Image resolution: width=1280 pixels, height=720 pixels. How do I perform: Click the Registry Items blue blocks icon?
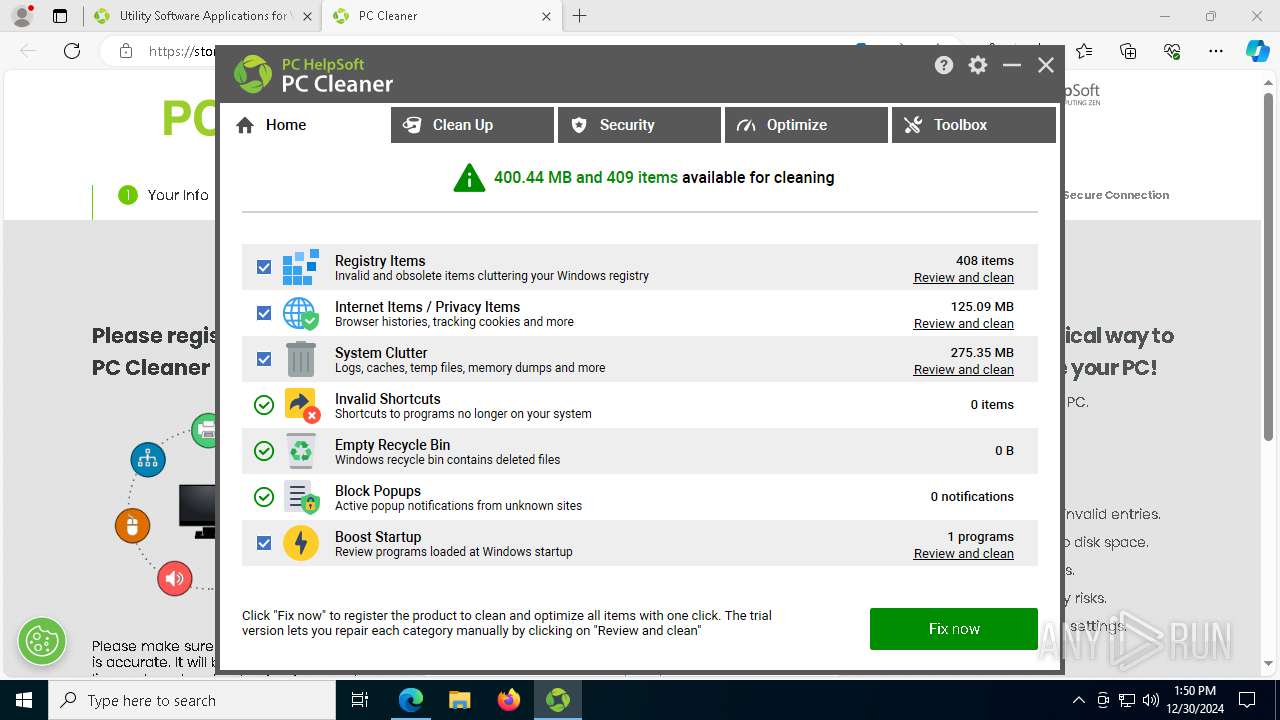[x=301, y=267]
